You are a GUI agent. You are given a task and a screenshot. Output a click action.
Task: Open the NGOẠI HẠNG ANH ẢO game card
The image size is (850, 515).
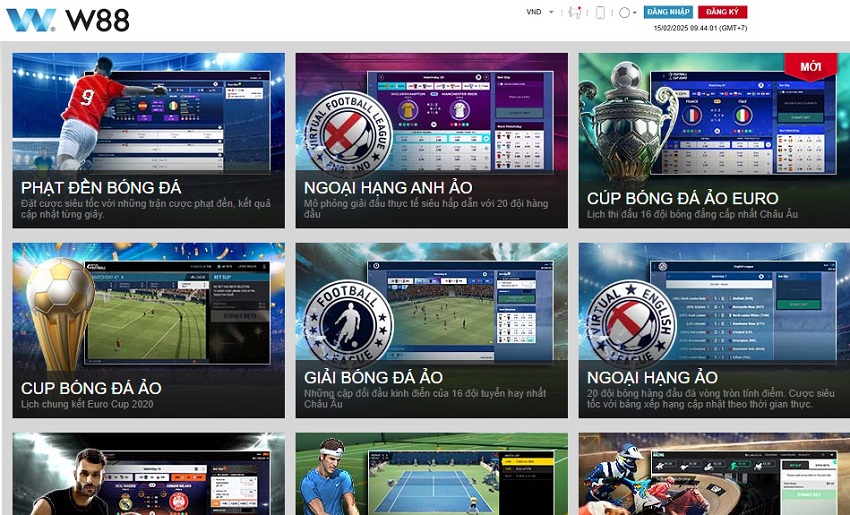(432, 140)
